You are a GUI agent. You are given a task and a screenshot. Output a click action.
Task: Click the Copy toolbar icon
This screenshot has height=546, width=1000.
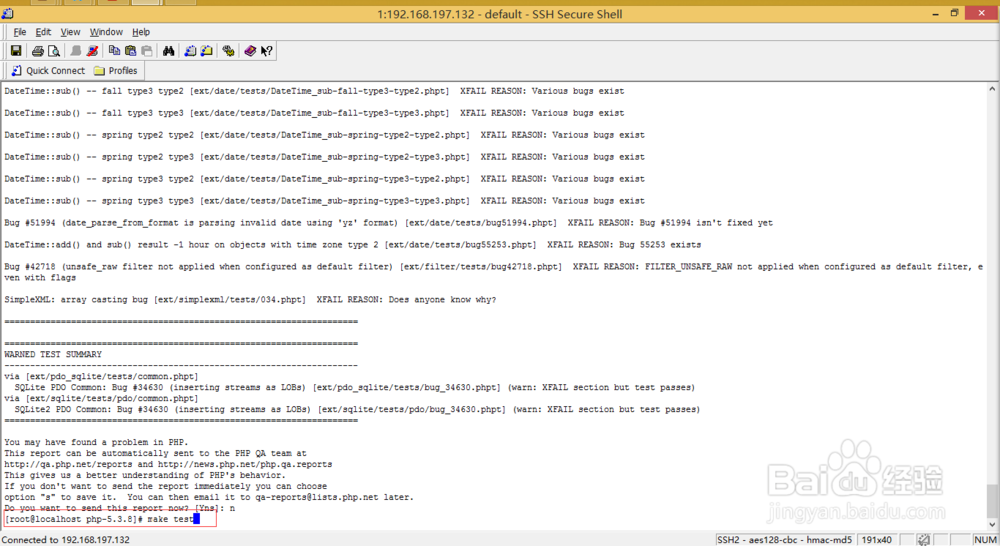click(114, 50)
